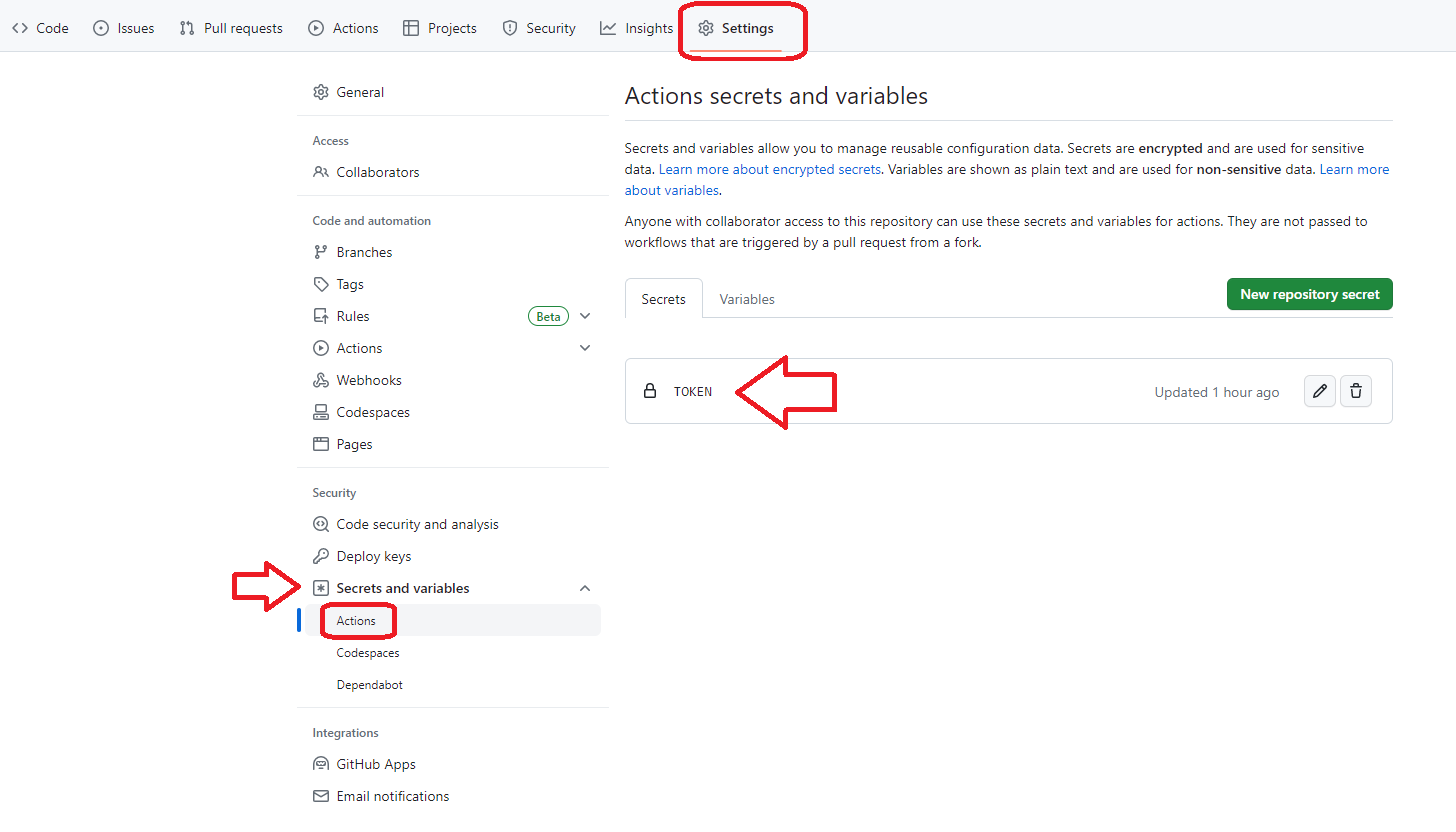The image size is (1456, 832).
Task: Click the Projects table icon
Action: [411, 28]
